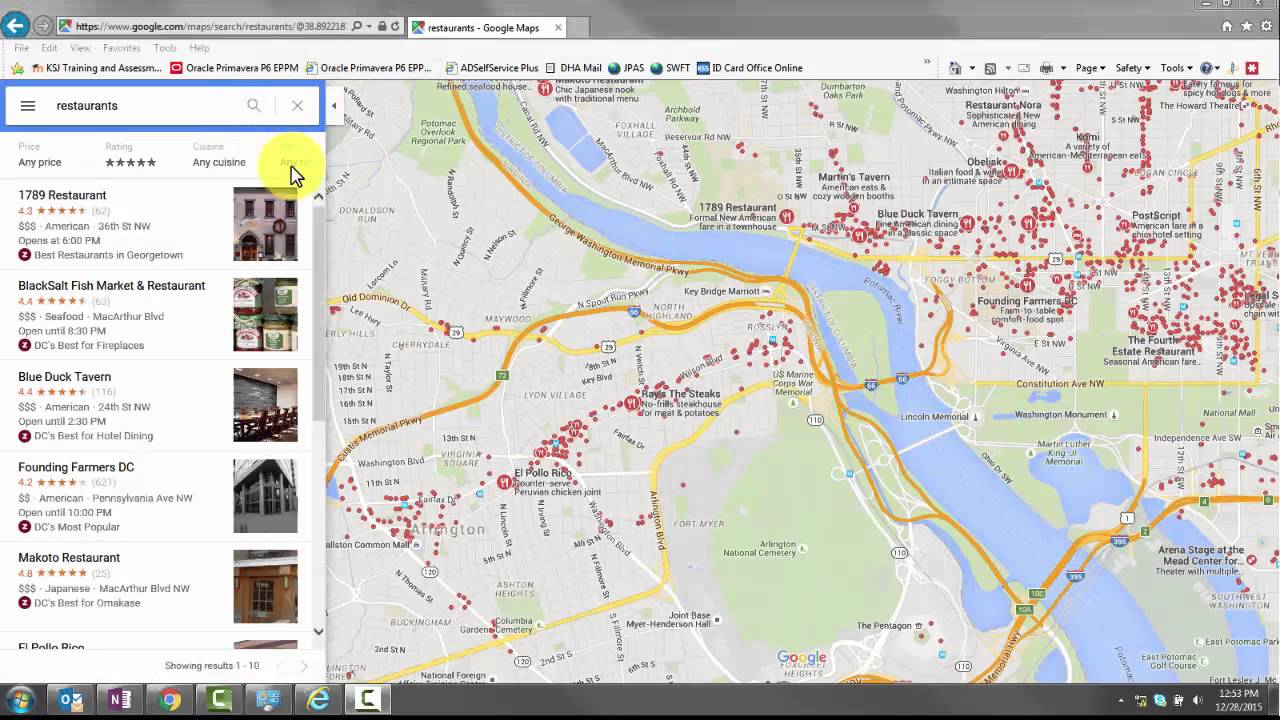Open the DHA Mail favorite
This screenshot has height=720, width=1280.
(573, 68)
